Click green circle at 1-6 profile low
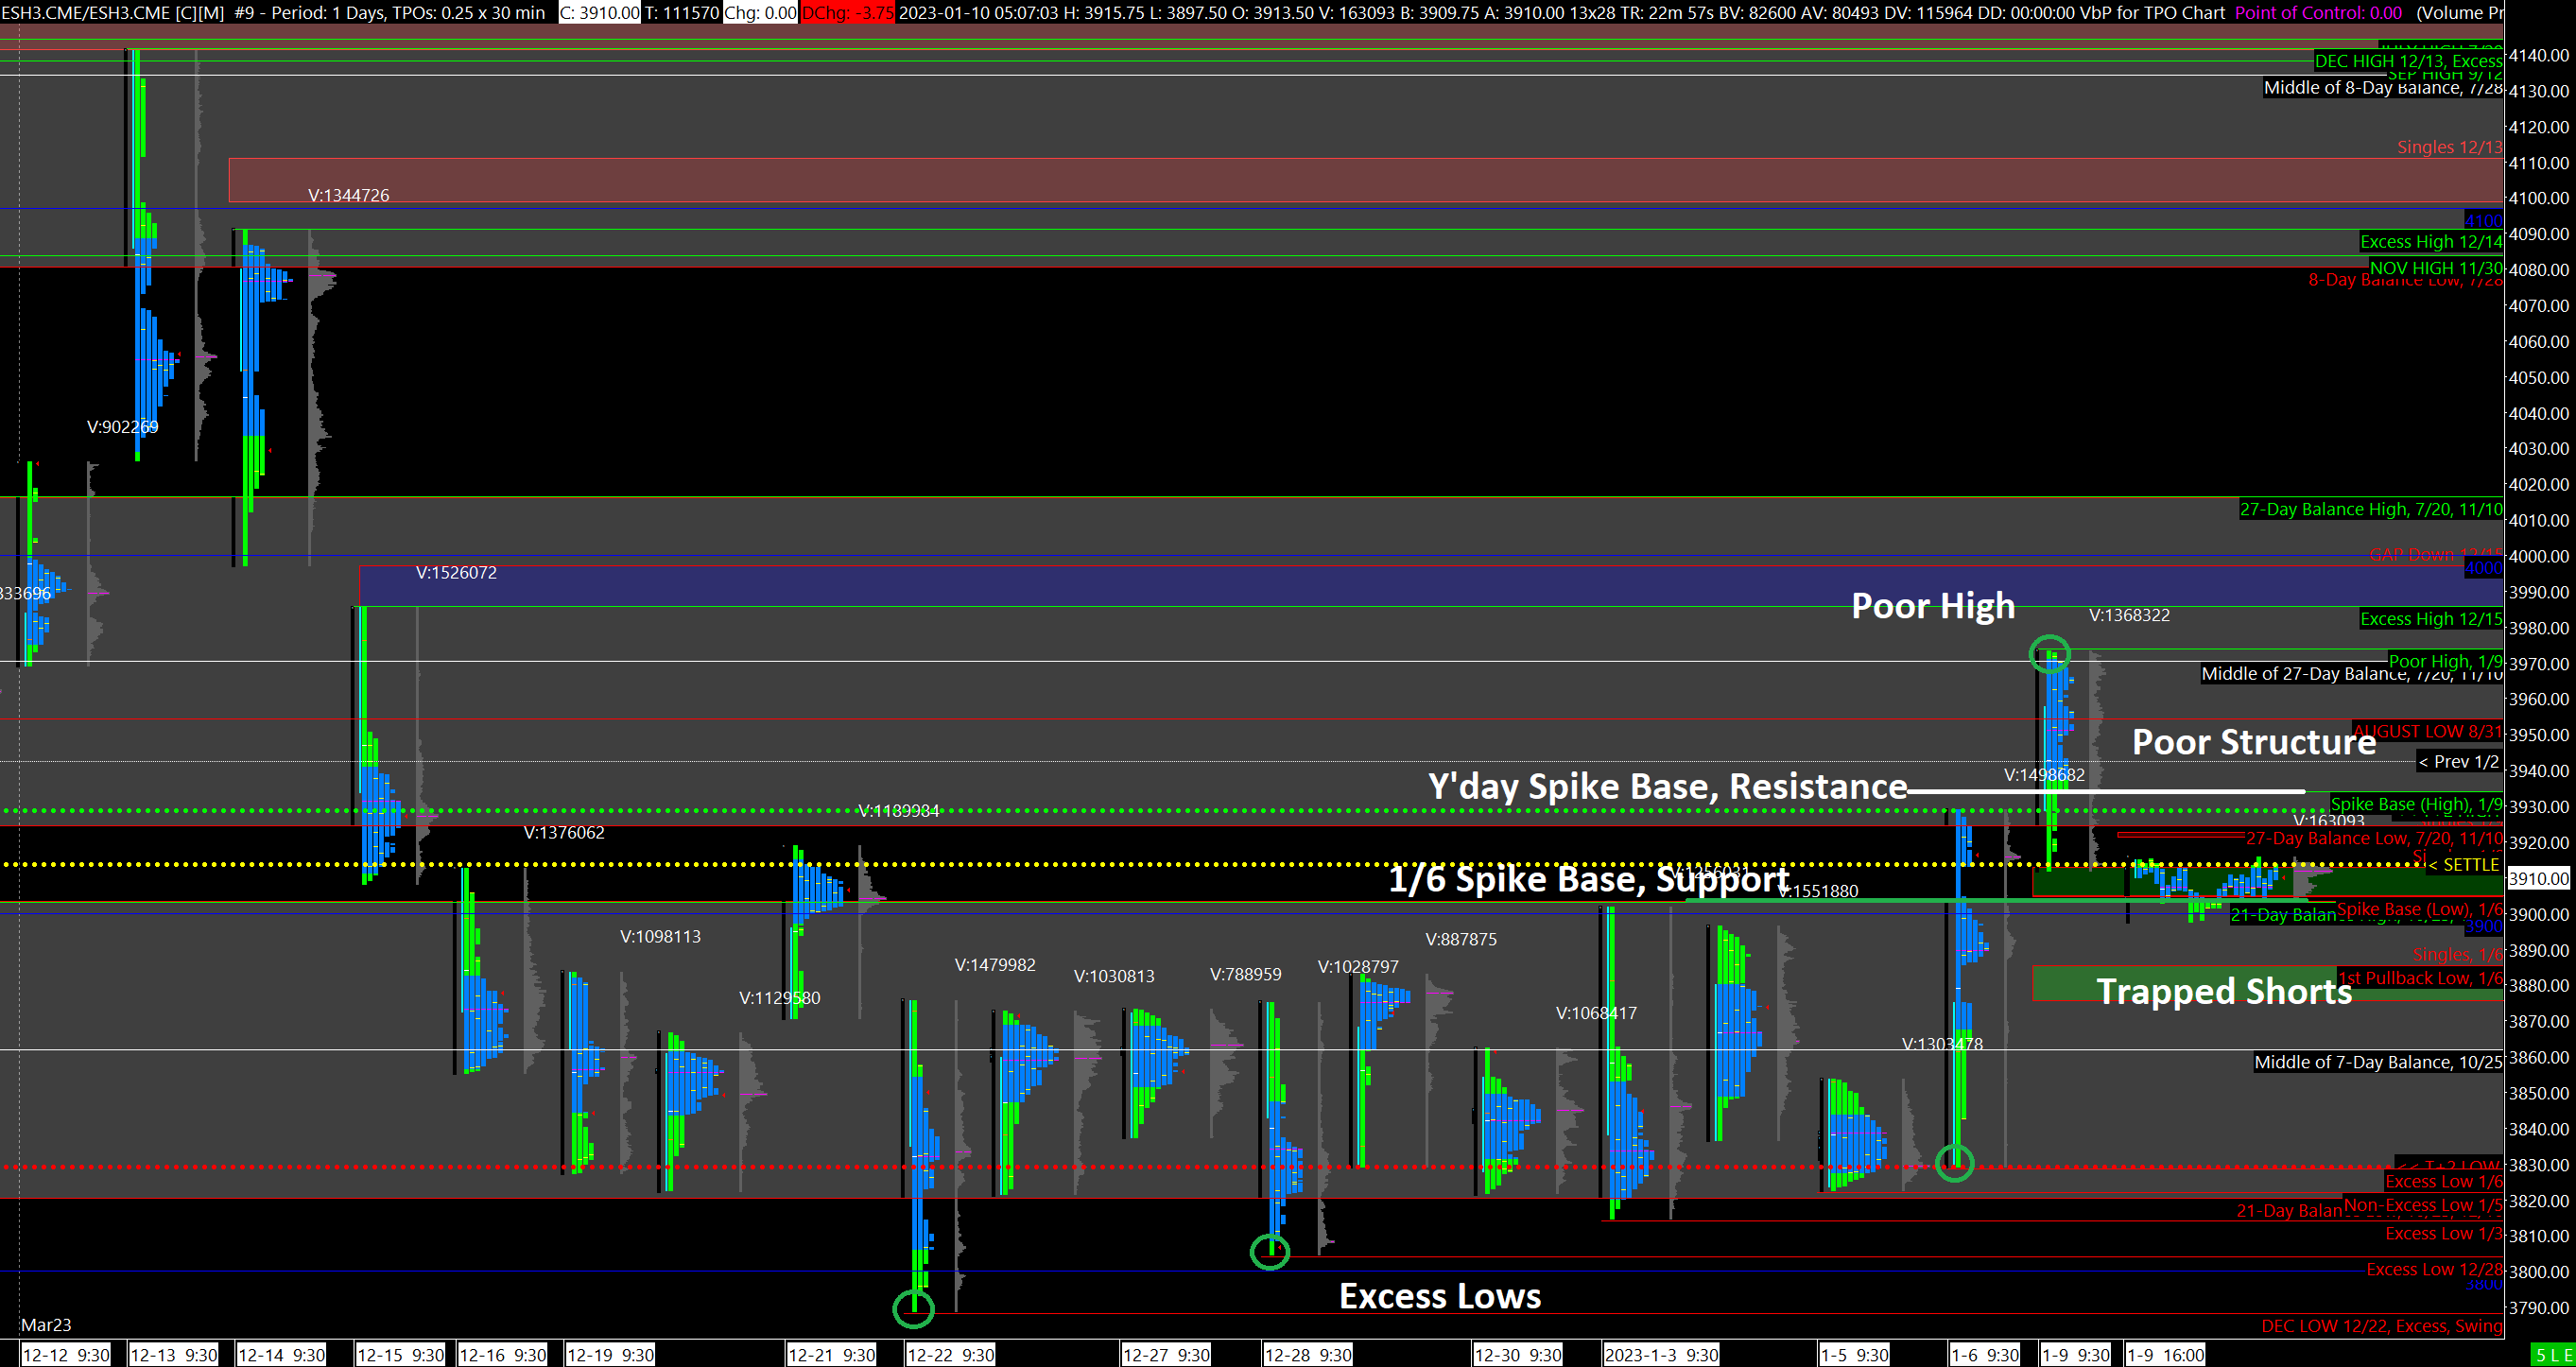This screenshot has width=2576, height=1367. tap(1954, 1162)
